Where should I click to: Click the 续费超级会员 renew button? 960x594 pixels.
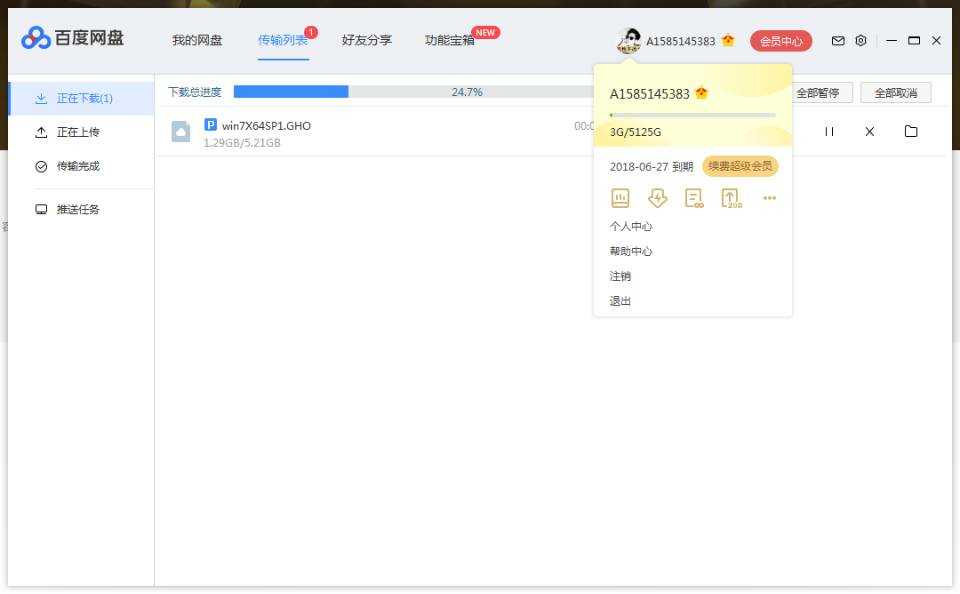740,166
